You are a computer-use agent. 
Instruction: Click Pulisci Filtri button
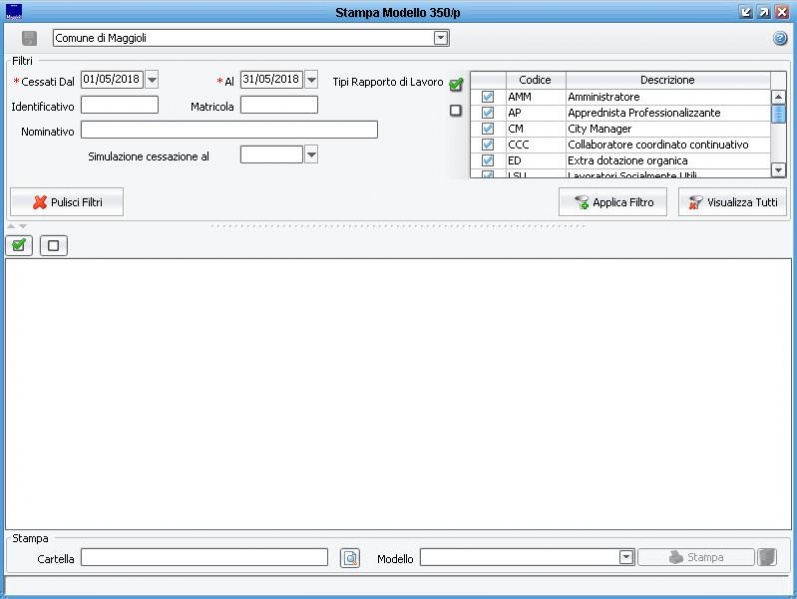[x=67, y=202]
